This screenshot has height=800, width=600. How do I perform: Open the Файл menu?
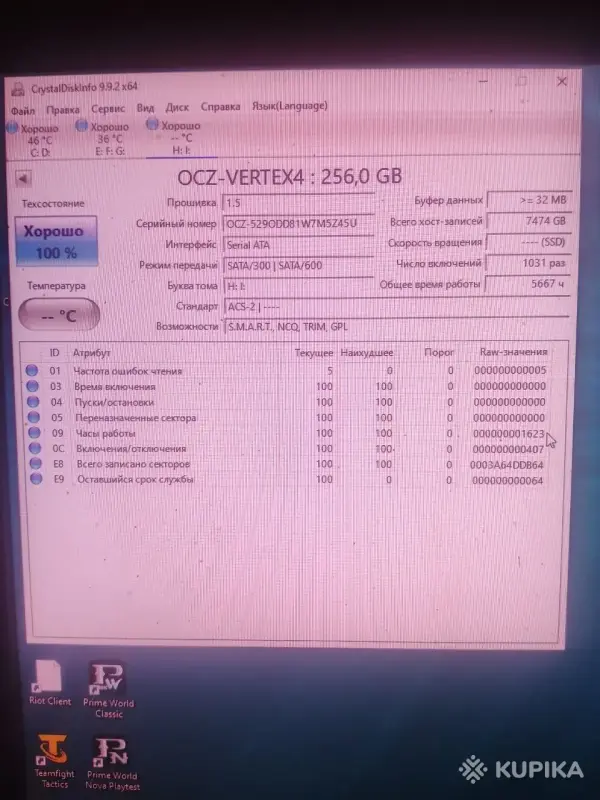(23, 110)
